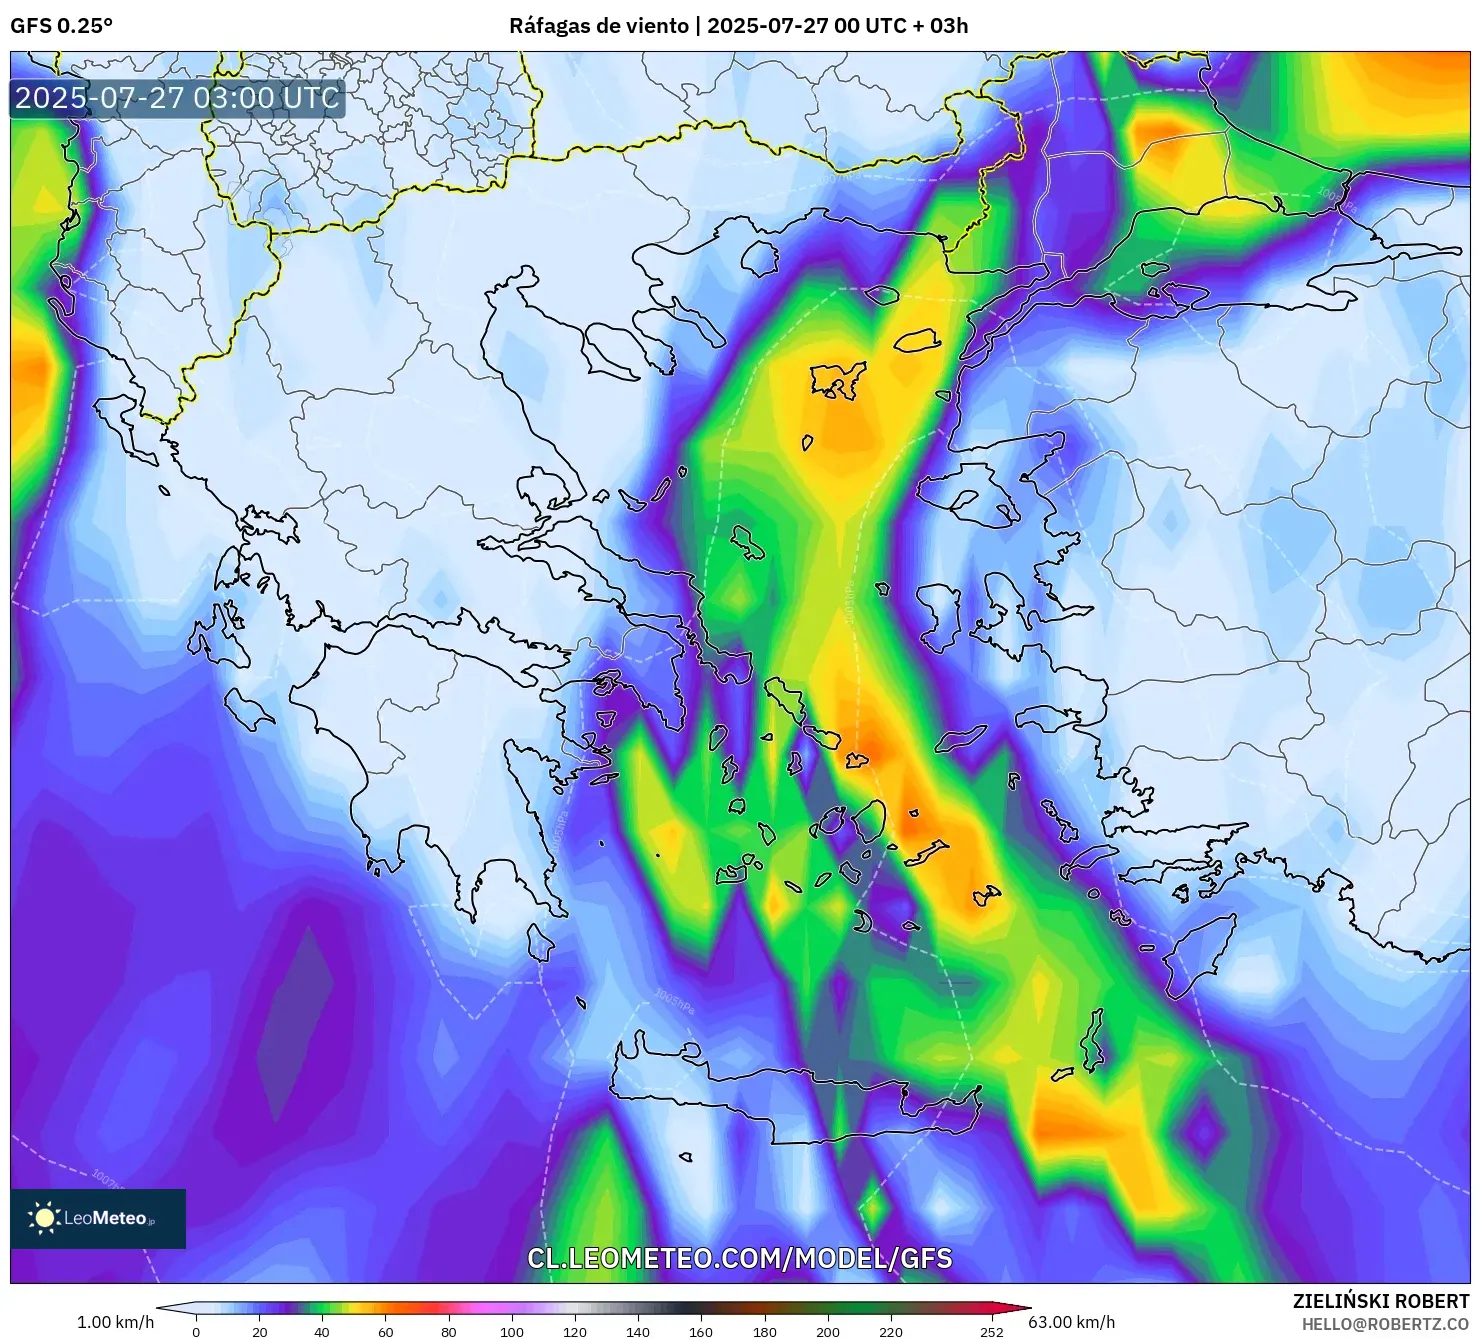Click the 60 tick on the color scale

pyautogui.click(x=386, y=1331)
